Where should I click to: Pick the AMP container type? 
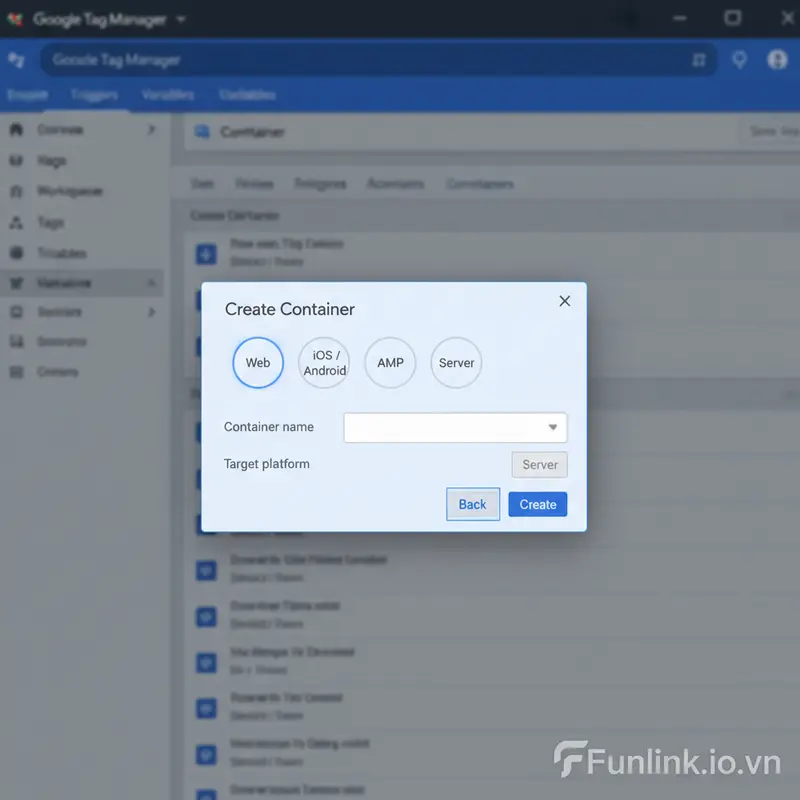(x=390, y=363)
